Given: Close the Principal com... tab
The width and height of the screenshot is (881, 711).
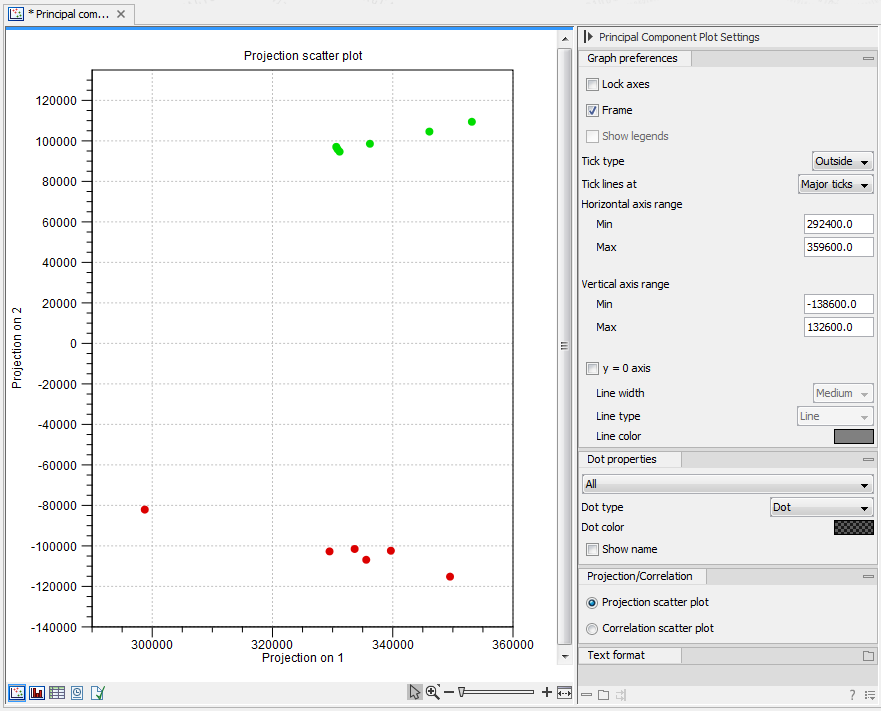Looking at the screenshot, I should click(122, 14).
